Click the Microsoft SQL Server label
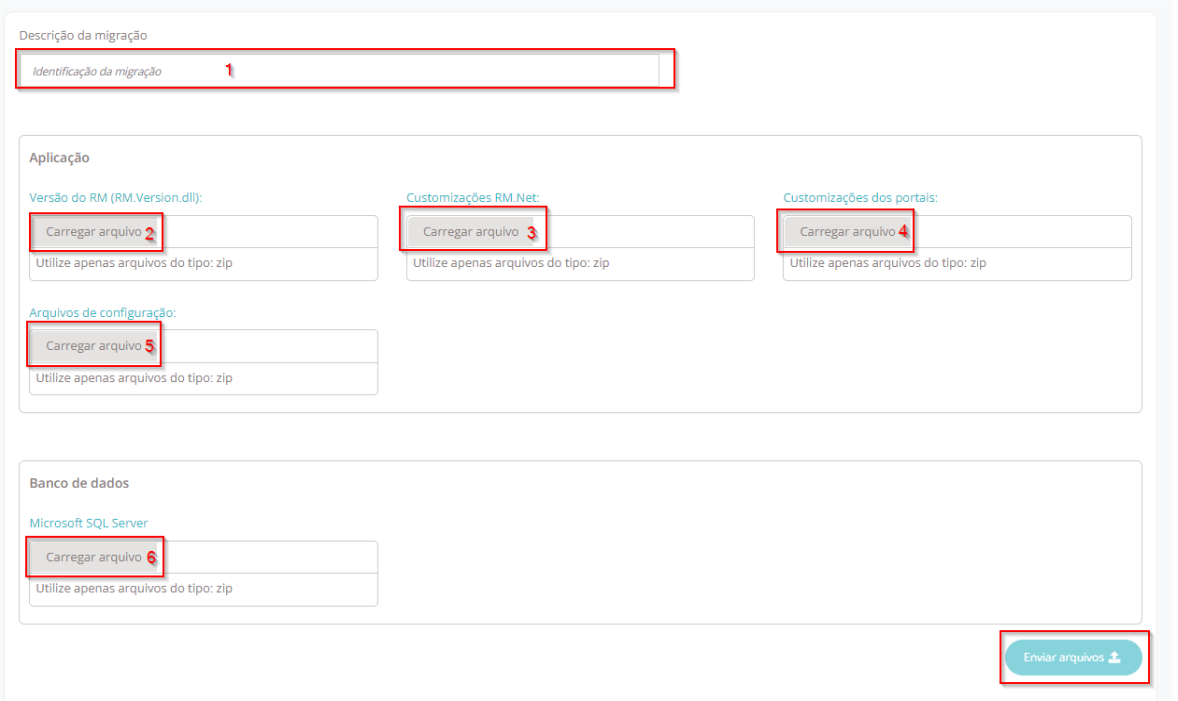 (x=89, y=523)
